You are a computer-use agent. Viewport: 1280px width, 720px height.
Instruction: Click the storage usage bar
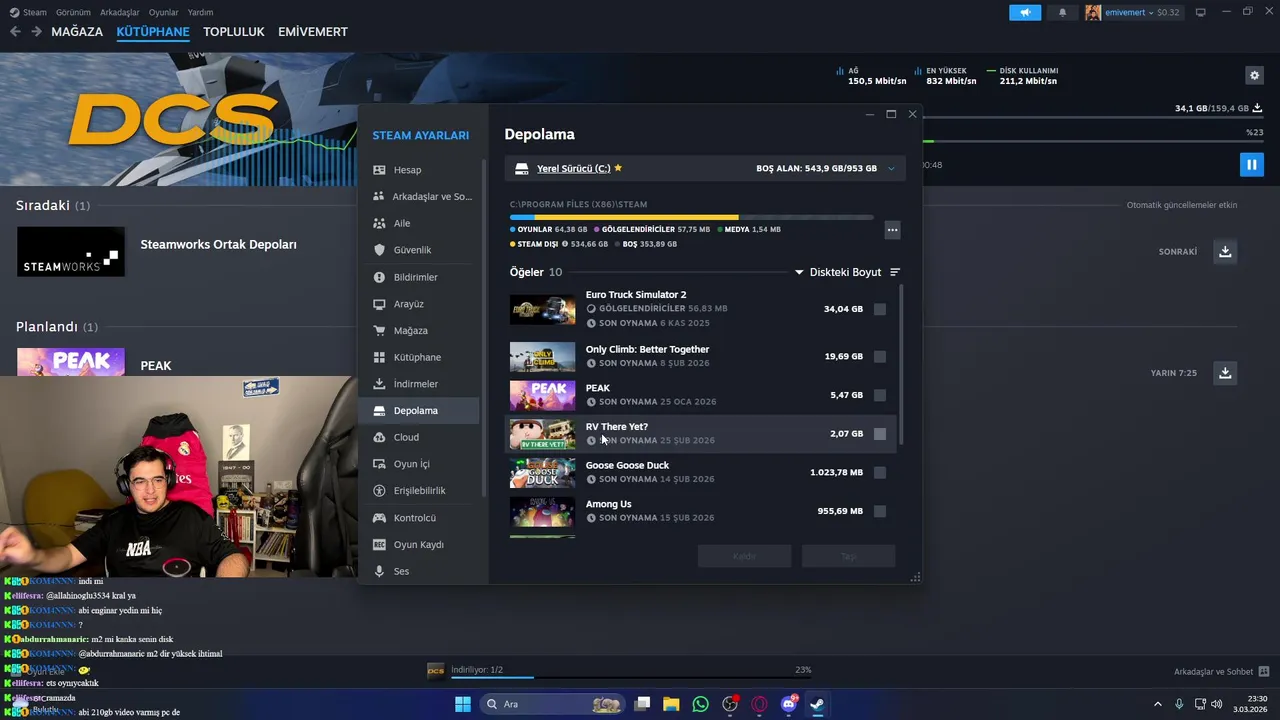(x=691, y=217)
